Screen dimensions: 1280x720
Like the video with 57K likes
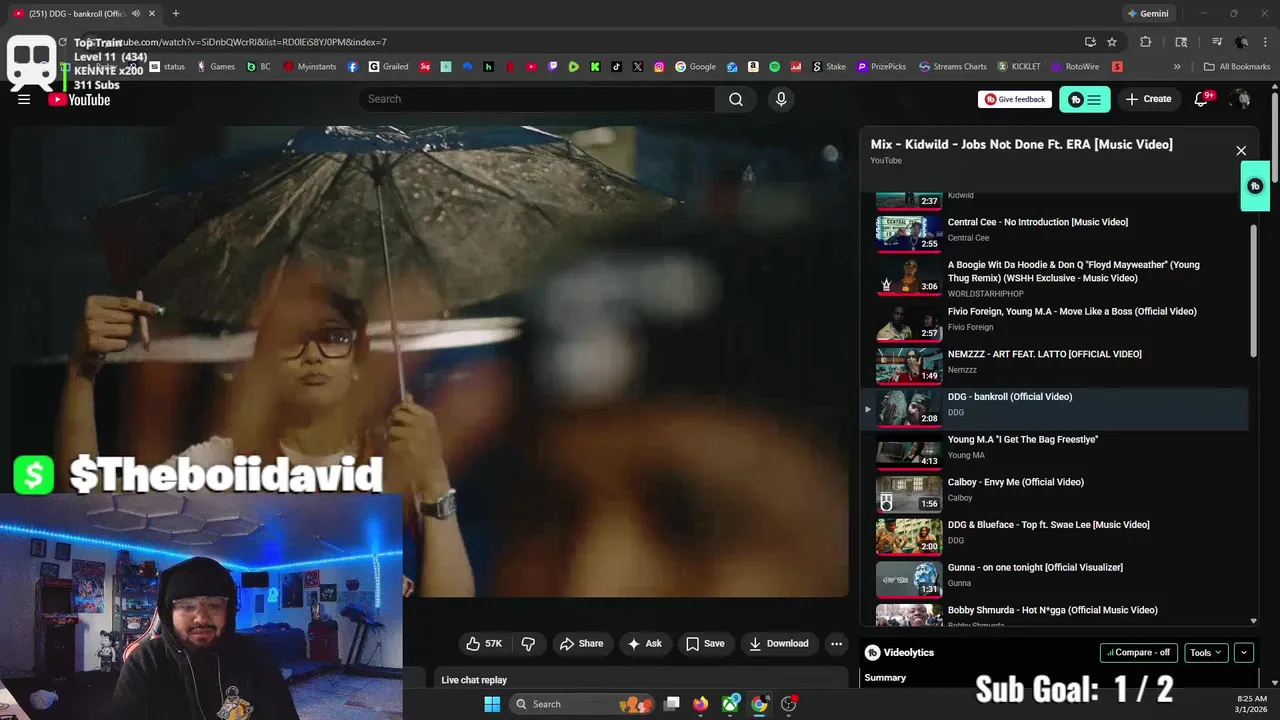click(x=484, y=644)
